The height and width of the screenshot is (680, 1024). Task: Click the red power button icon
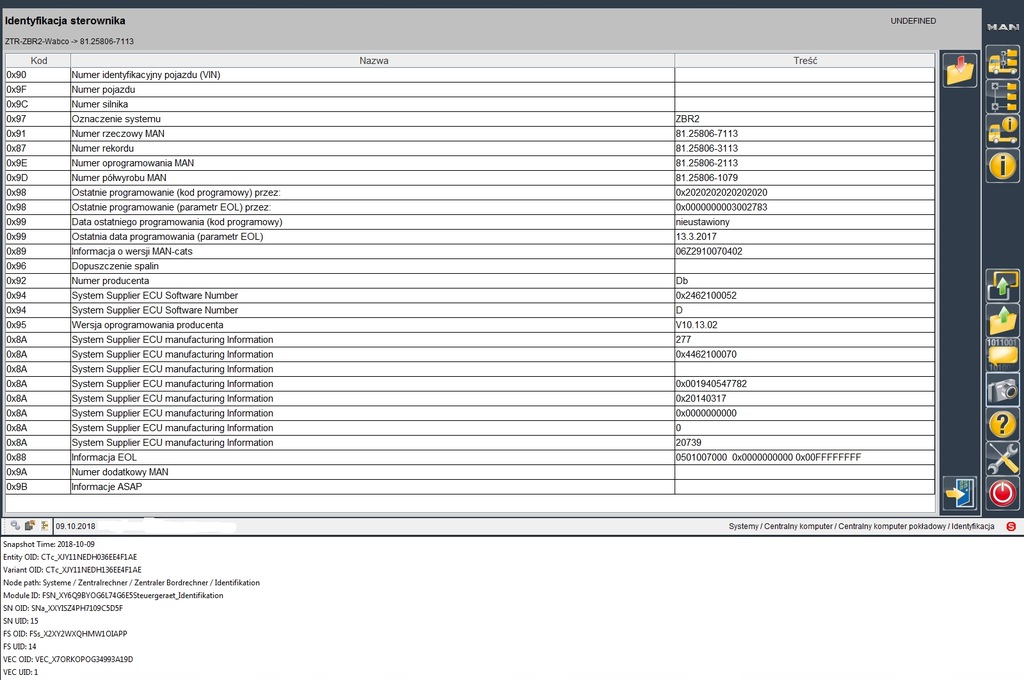[x=1002, y=493]
